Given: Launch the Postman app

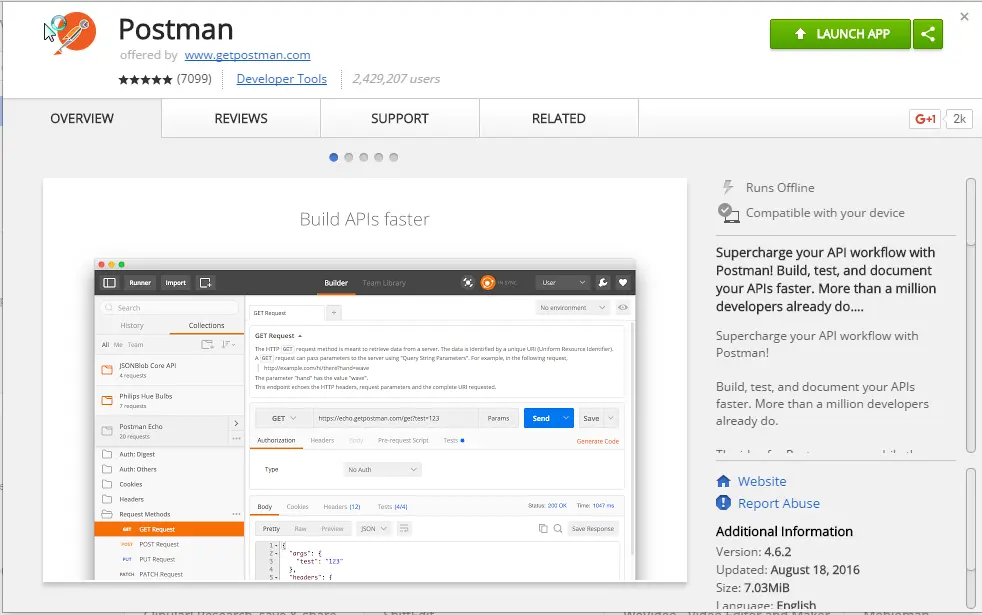Looking at the screenshot, I should (840, 34).
